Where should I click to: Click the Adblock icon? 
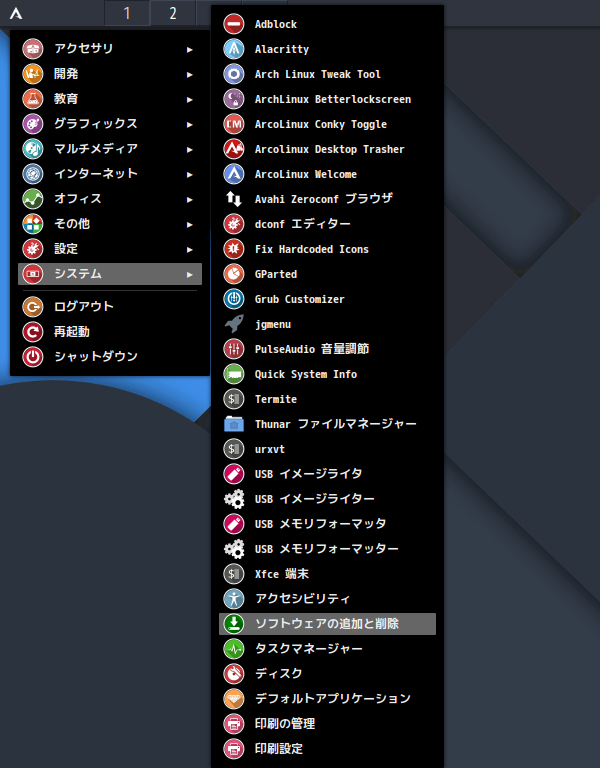[x=234, y=24]
